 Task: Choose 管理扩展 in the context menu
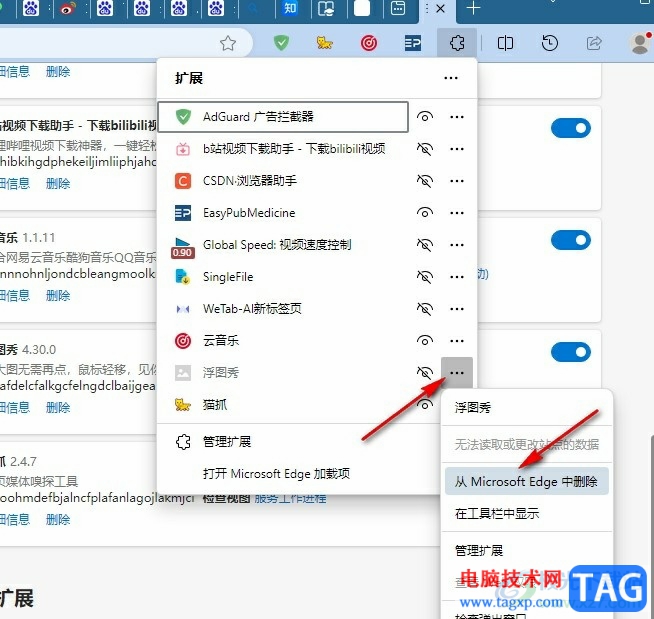527,551
